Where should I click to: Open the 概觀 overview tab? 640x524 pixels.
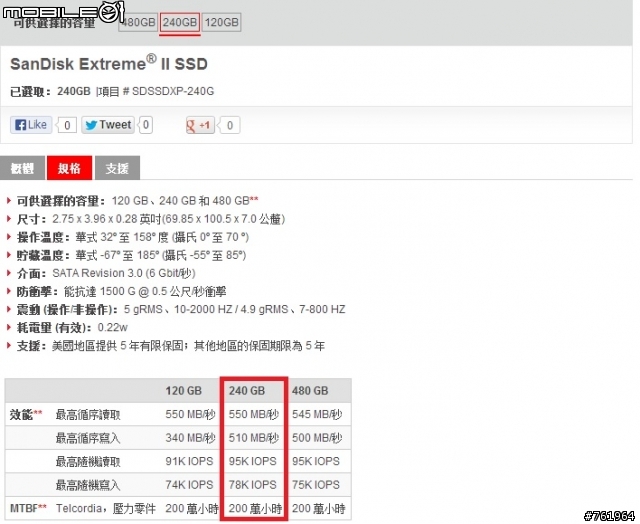[22, 168]
